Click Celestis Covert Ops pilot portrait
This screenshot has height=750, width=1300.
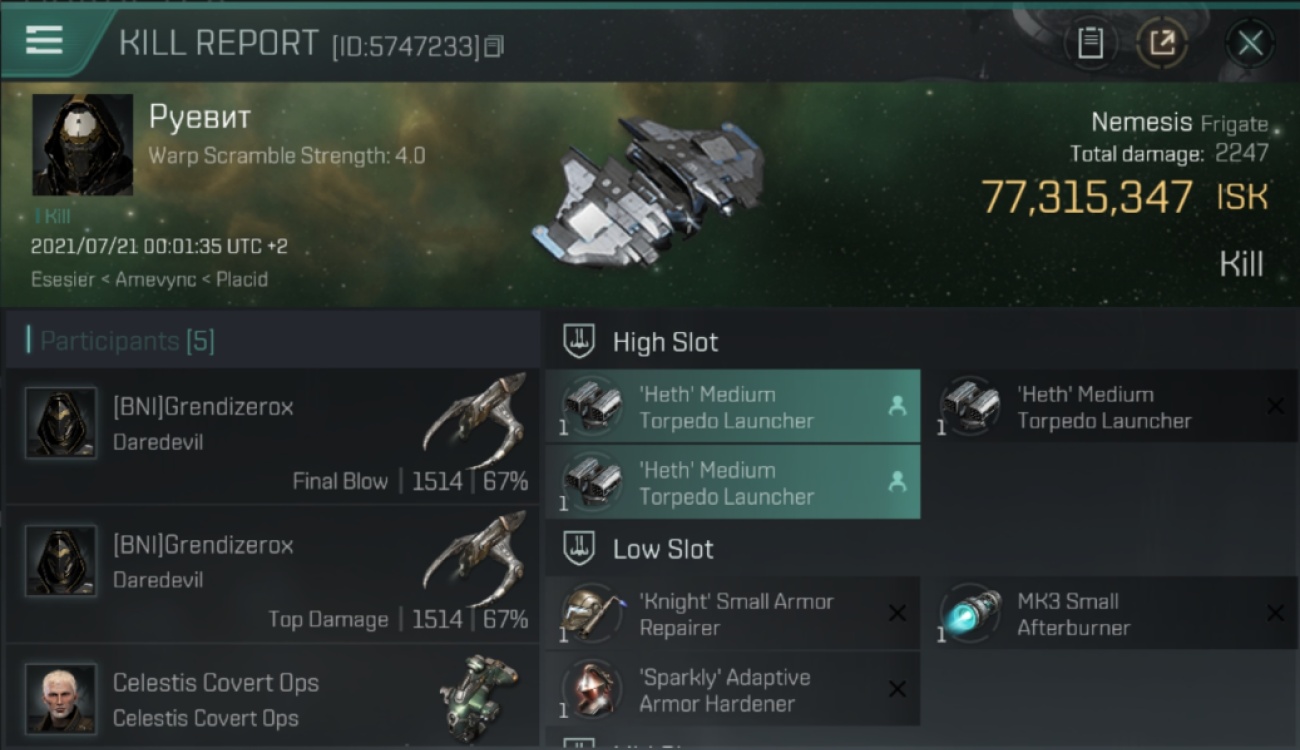pos(61,698)
